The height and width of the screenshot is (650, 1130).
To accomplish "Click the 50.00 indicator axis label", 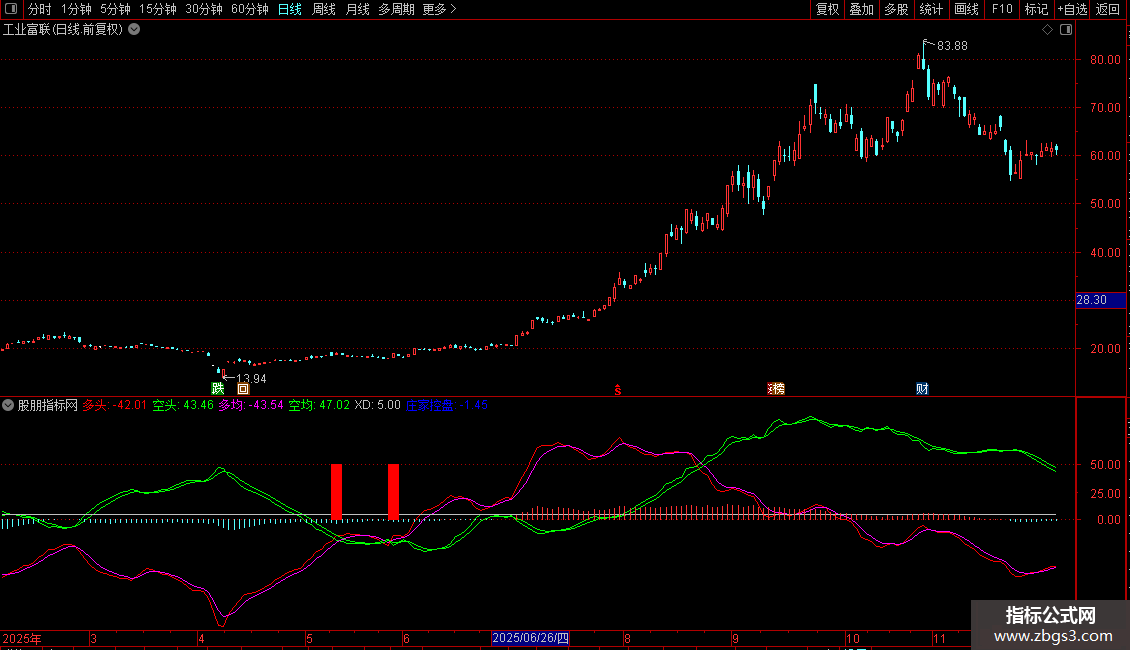I will coord(1105,465).
